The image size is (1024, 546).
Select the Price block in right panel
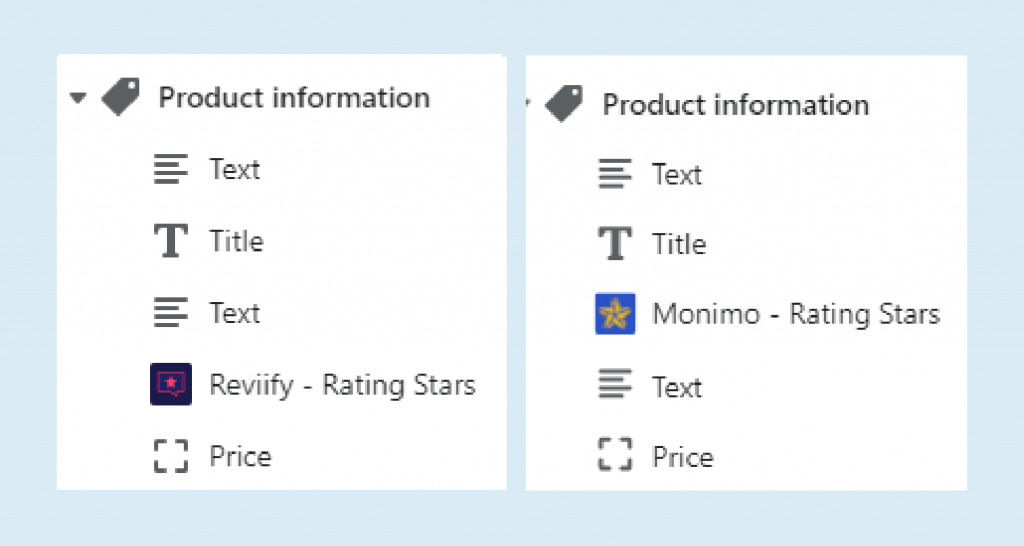pos(683,457)
